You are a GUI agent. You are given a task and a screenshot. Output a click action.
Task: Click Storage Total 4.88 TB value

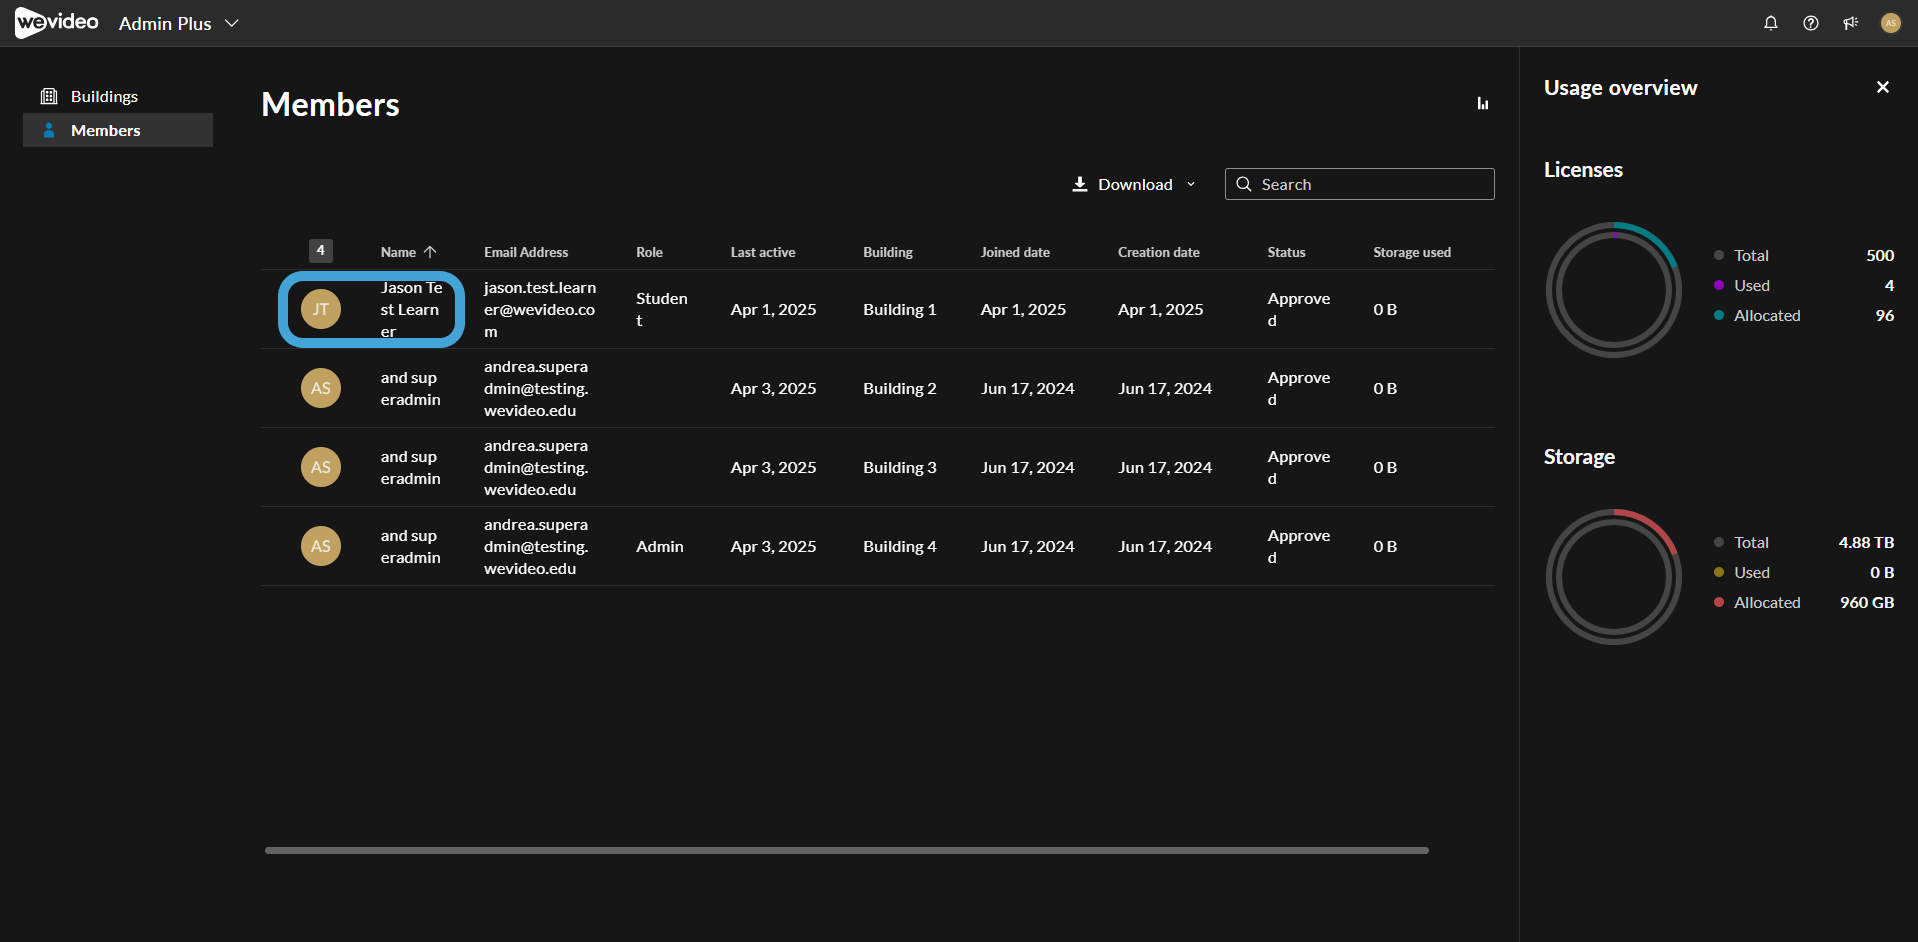pyautogui.click(x=1866, y=542)
